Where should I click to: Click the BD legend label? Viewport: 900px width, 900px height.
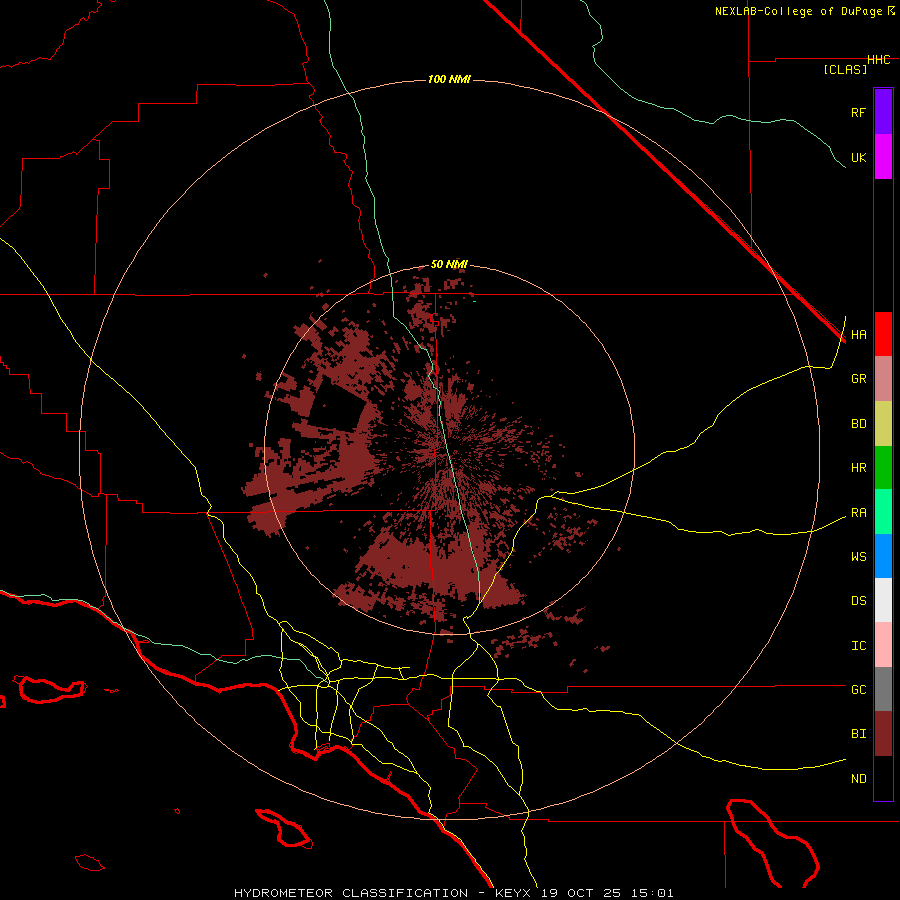858,424
